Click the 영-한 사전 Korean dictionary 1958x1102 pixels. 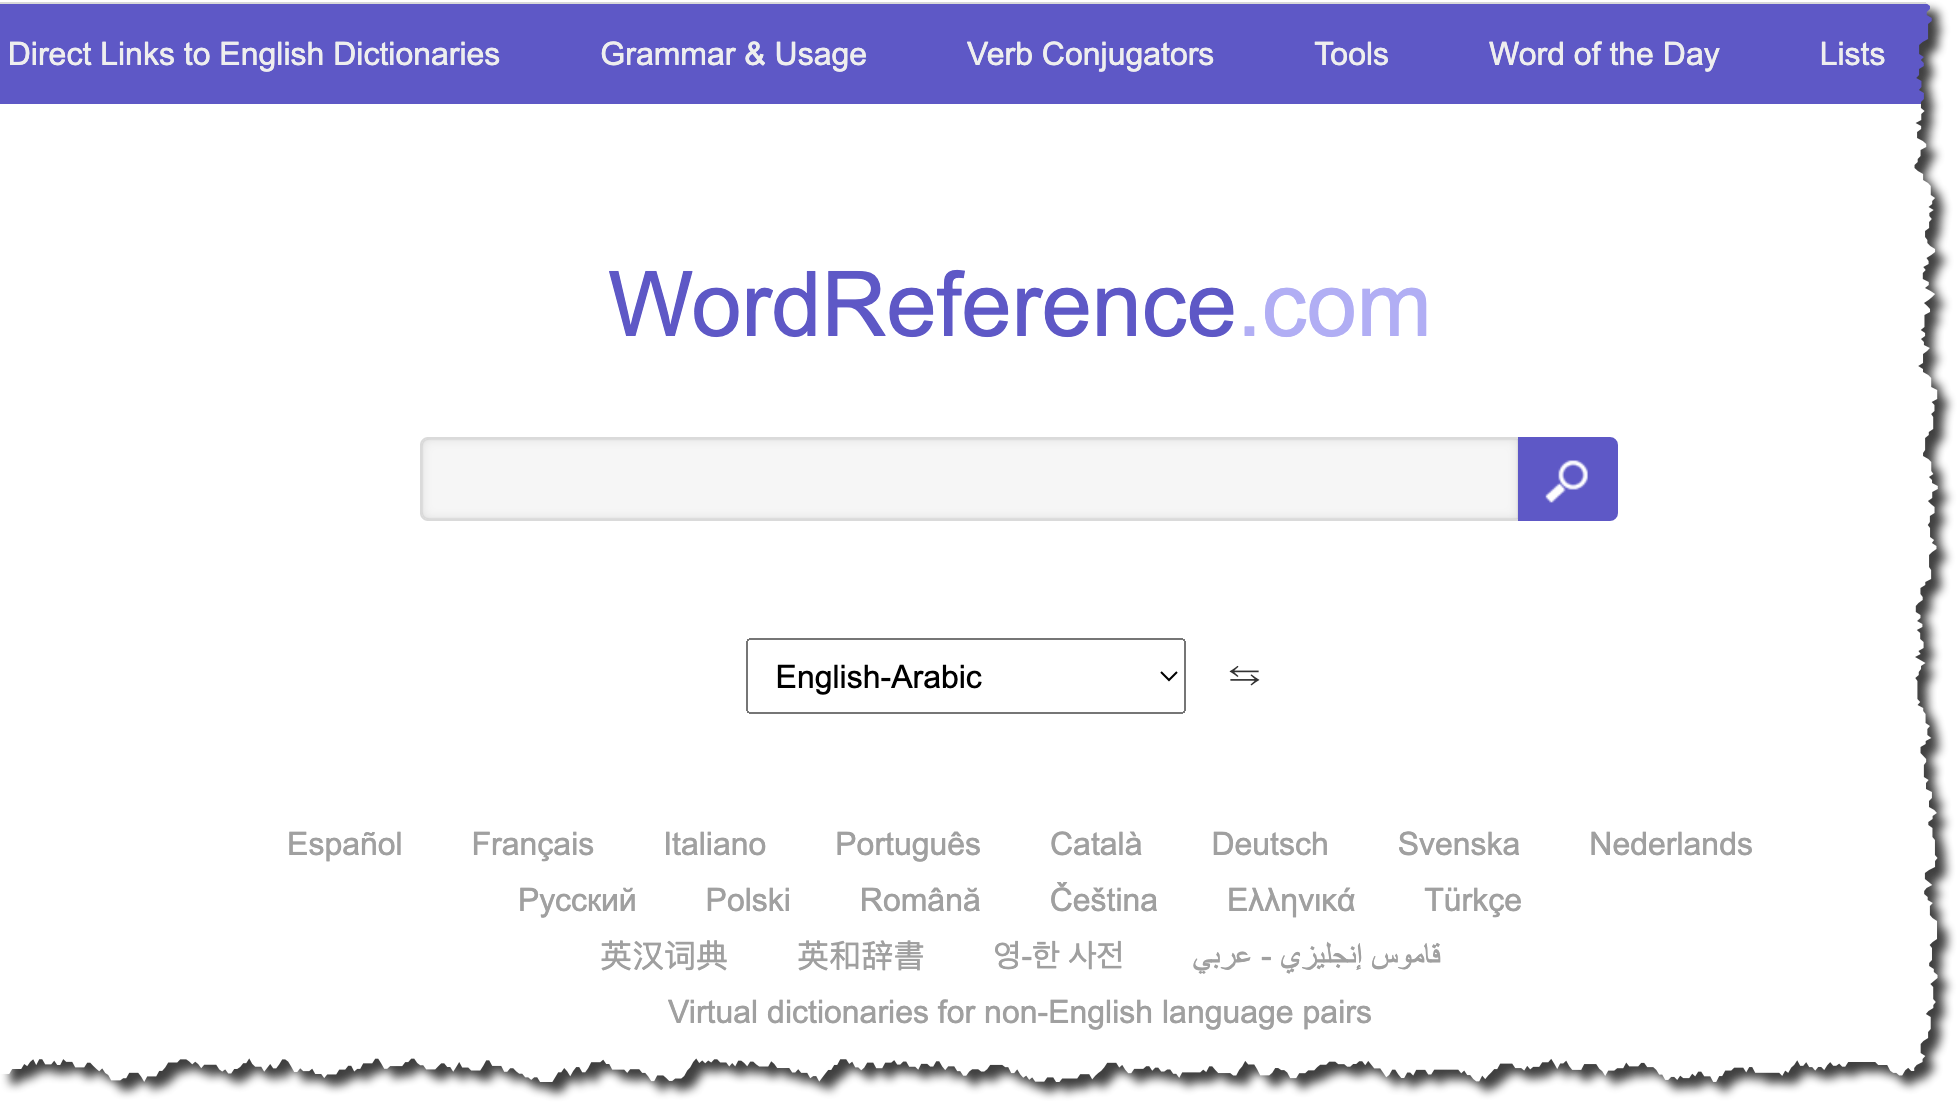[x=1060, y=955]
